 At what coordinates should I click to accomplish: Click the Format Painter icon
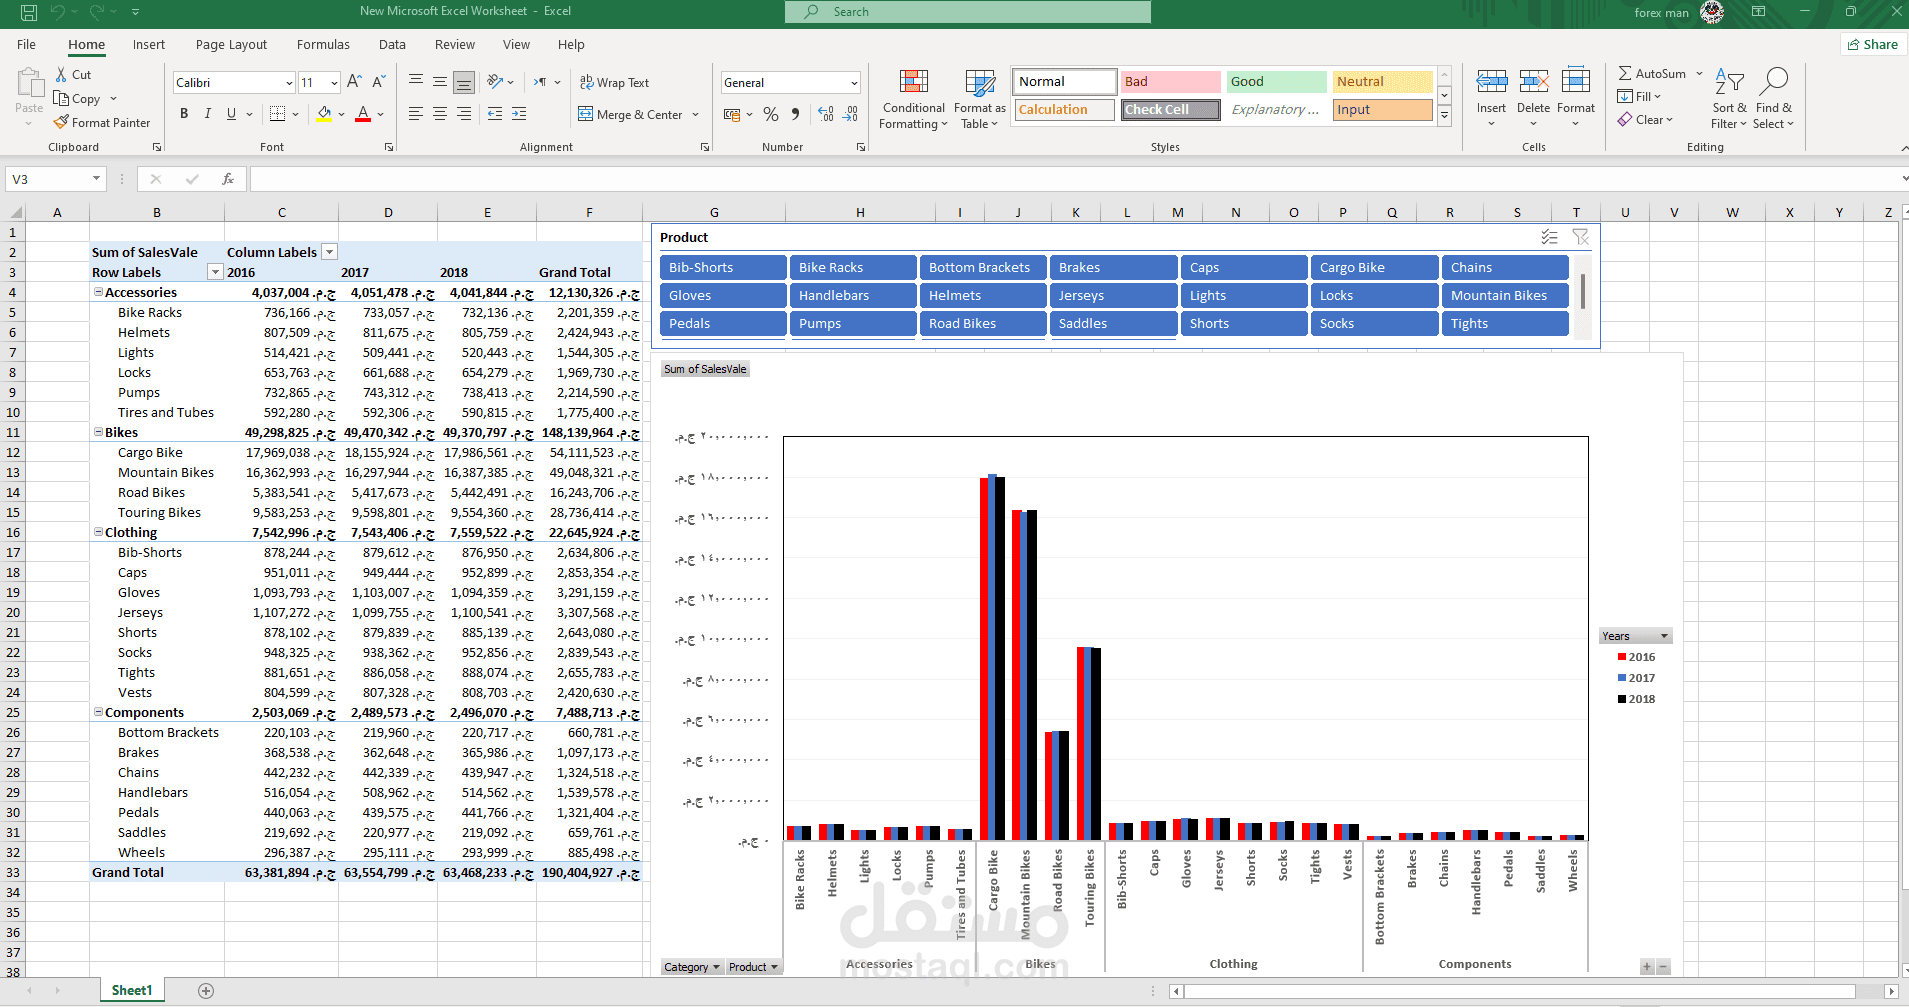pyautogui.click(x=62, y=122)
